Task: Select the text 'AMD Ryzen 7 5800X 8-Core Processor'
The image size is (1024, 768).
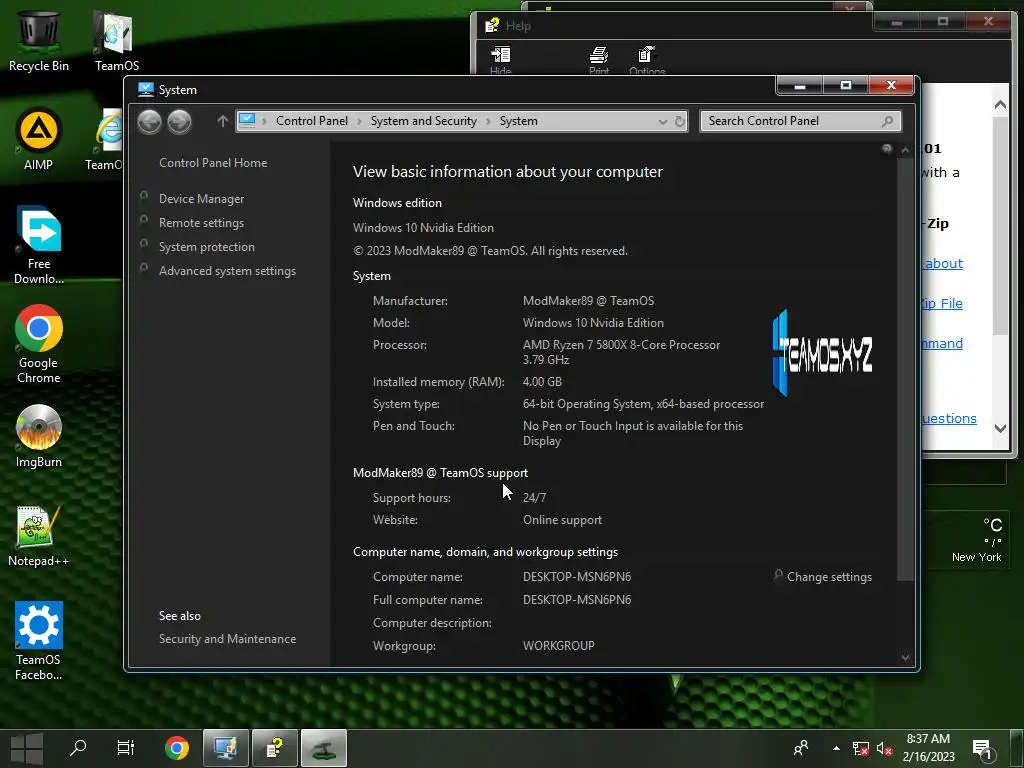Action: point(621,345)
